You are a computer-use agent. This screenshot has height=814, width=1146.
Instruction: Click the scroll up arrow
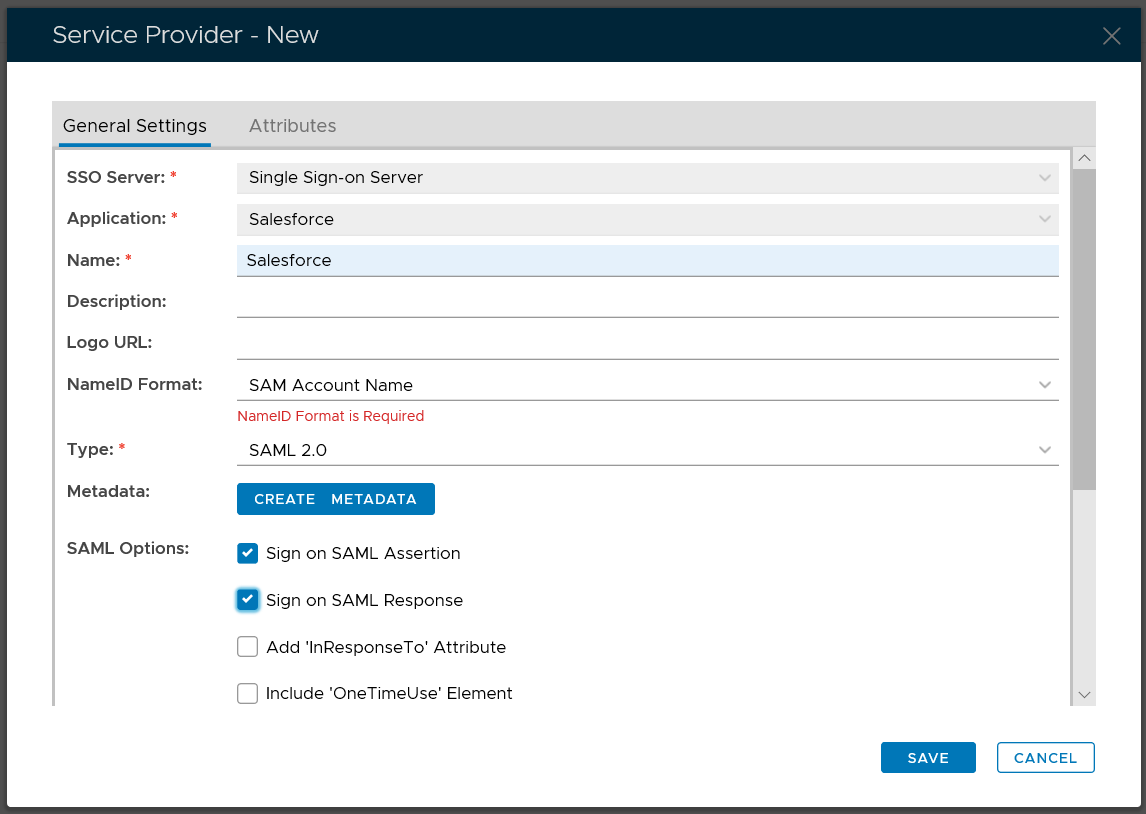1084,158
